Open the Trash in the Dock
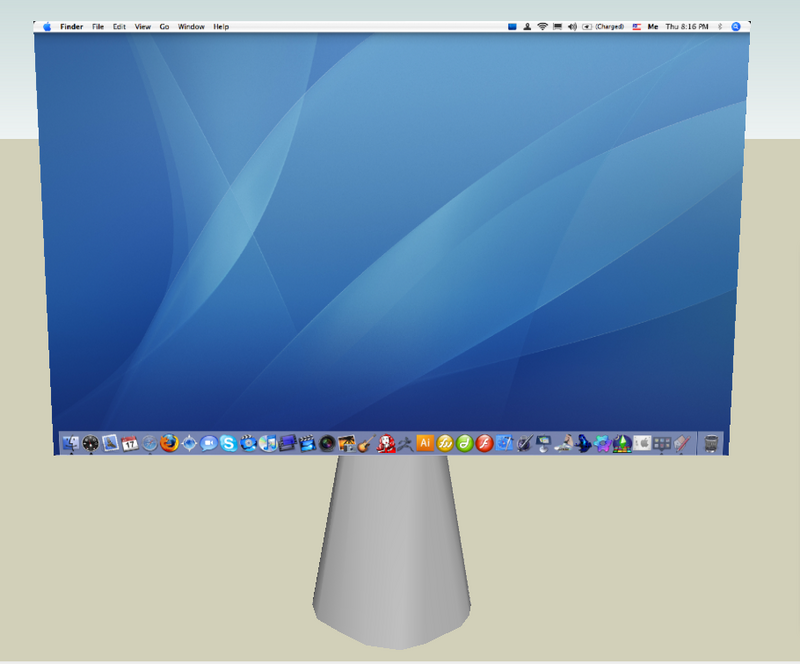 [711, 443]
